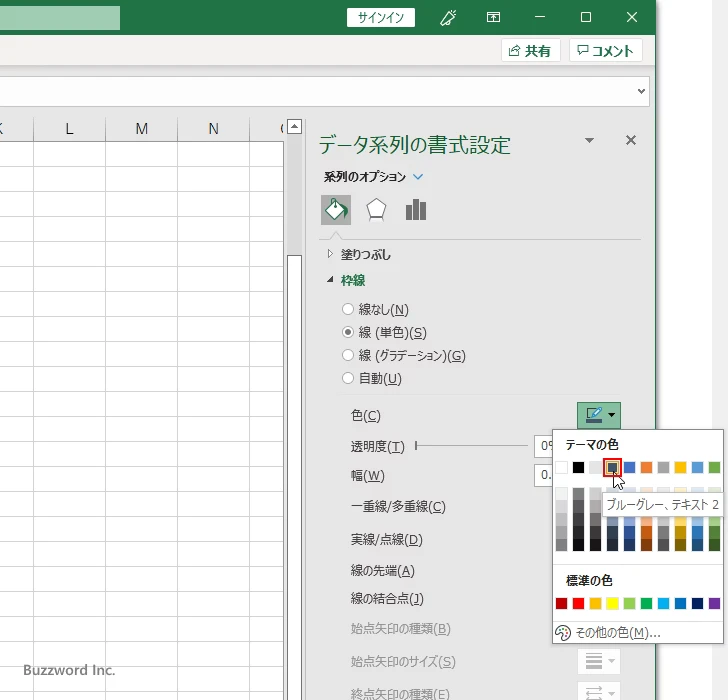Click the 一重線/多重線(C) label
Screen dimensions: 728x700
(398, 506)
